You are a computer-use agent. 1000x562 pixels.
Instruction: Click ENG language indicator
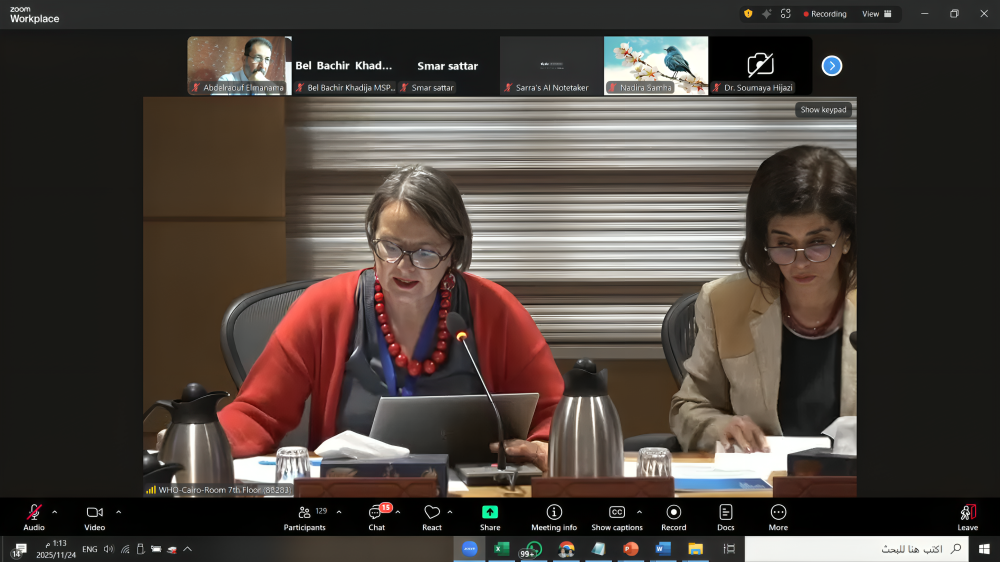90,549
